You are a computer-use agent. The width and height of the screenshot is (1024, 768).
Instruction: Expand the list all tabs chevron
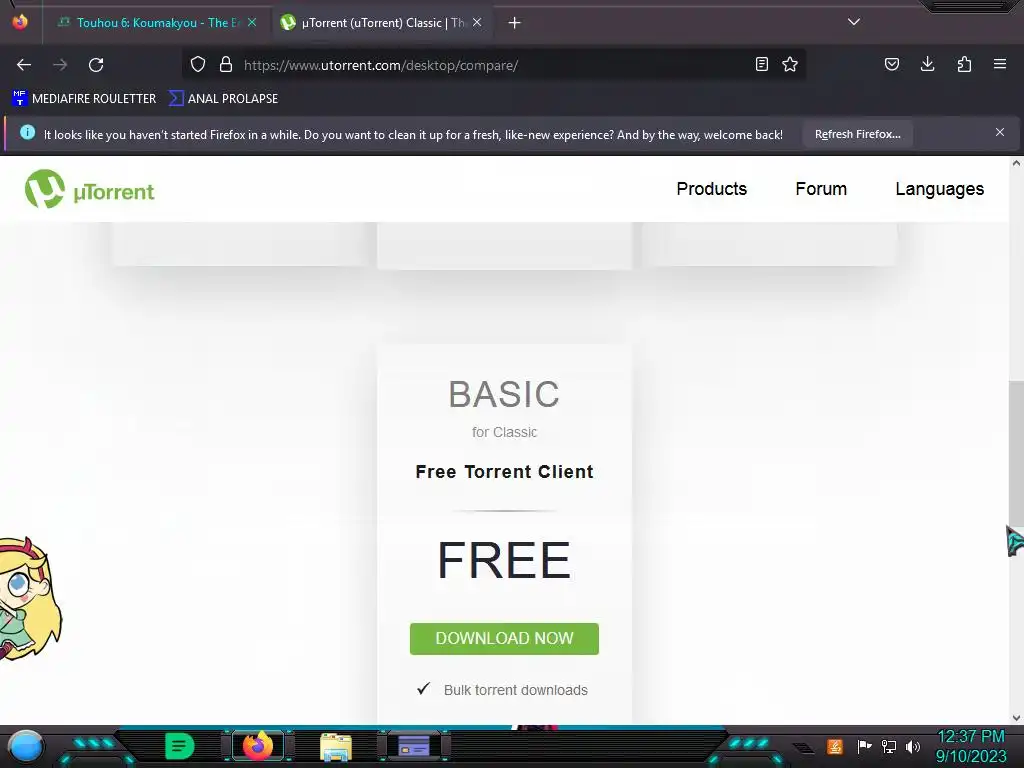(x=854, y=22)
